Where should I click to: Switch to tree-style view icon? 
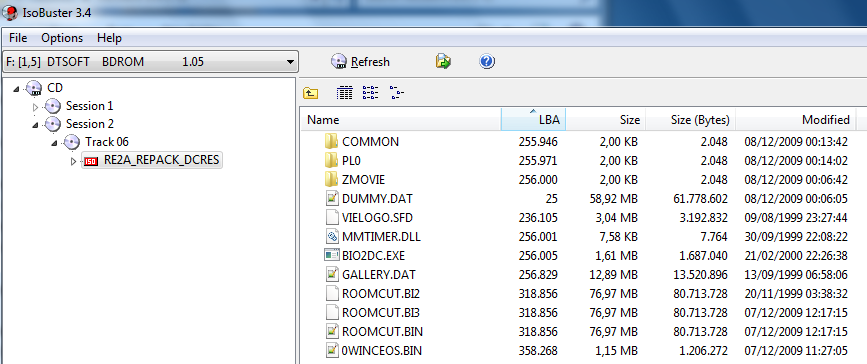point(396,93)
